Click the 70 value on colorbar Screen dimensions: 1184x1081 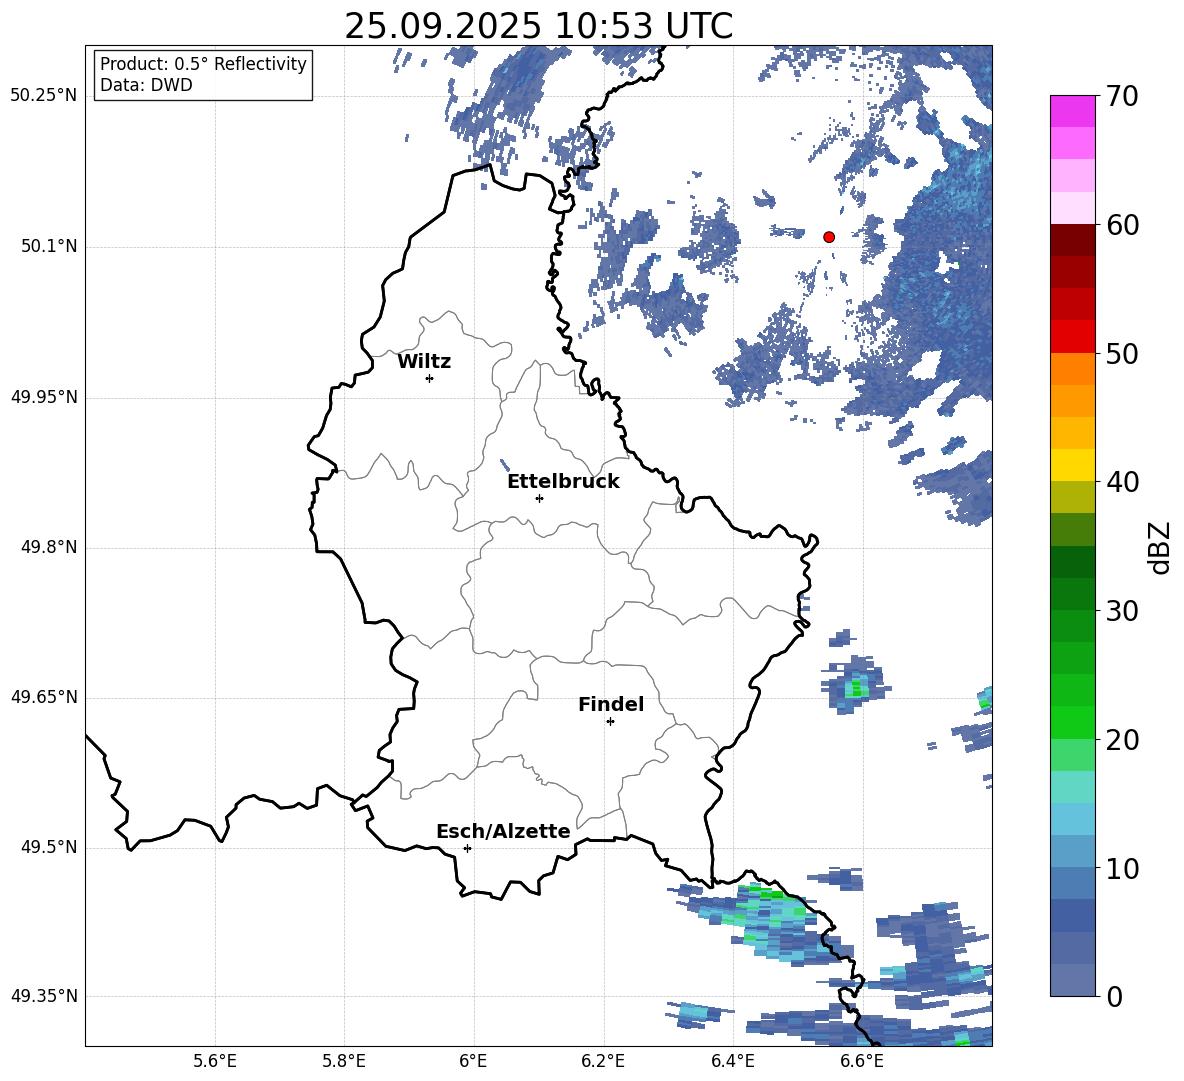[1122, 96]
